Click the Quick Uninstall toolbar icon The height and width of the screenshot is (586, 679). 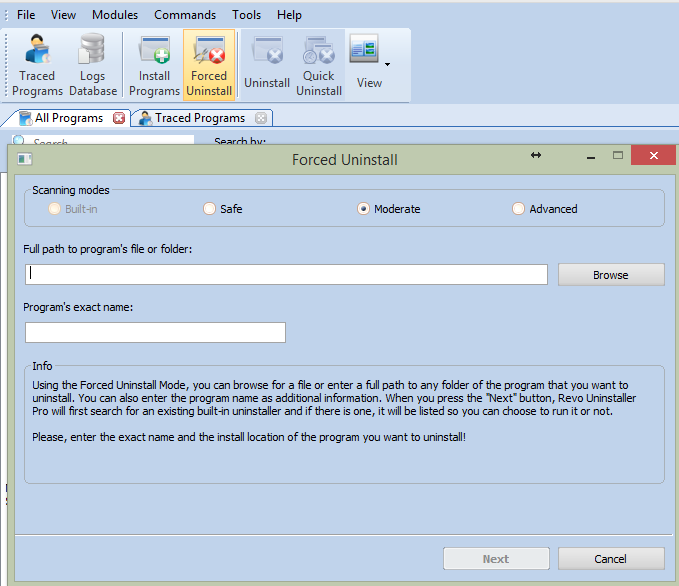(x=319, y=65)
